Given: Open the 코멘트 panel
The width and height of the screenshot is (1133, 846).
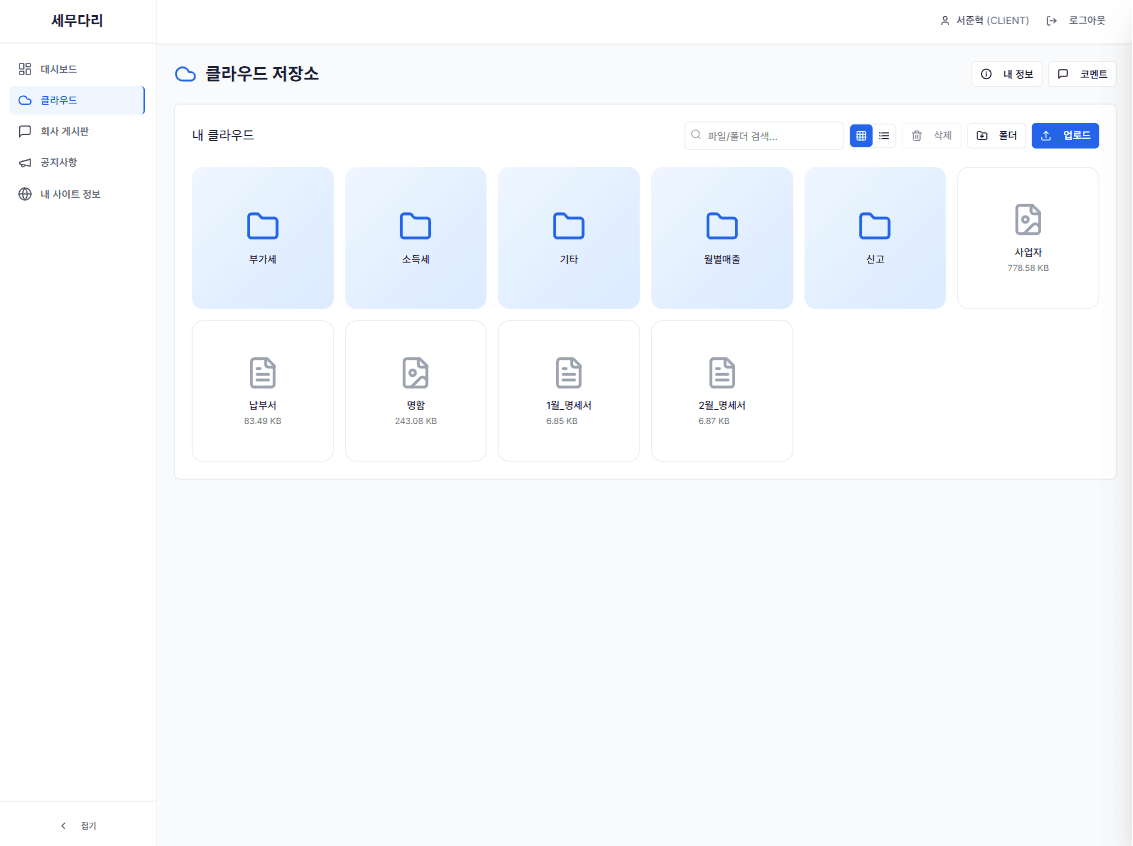Looking at the screenshot, I should click(x=1082, y=73).
